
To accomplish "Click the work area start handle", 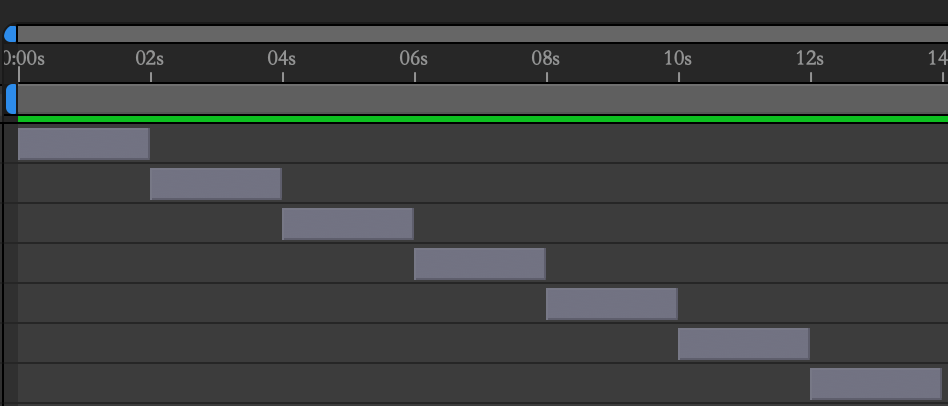I will pyautogui.click(x=11, y=99).
